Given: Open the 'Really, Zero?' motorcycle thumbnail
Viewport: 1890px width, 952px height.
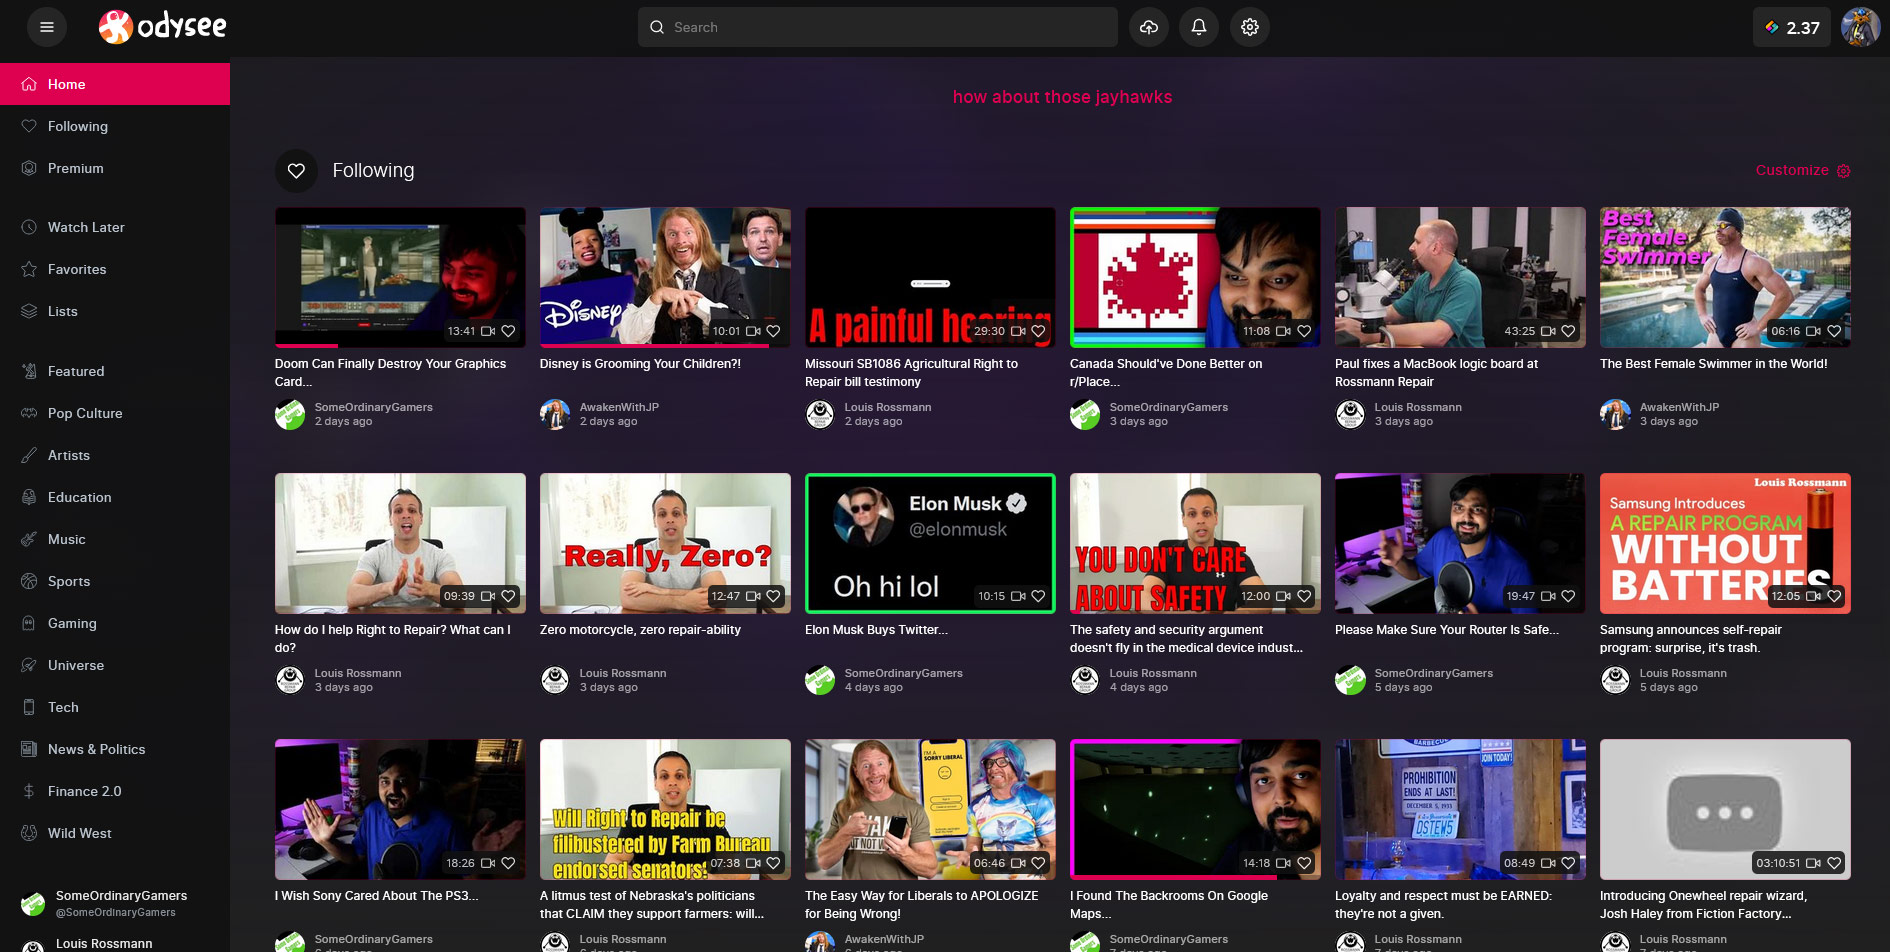Looking at the screenshot, I should pyautogui.click(x=665, y=543).
